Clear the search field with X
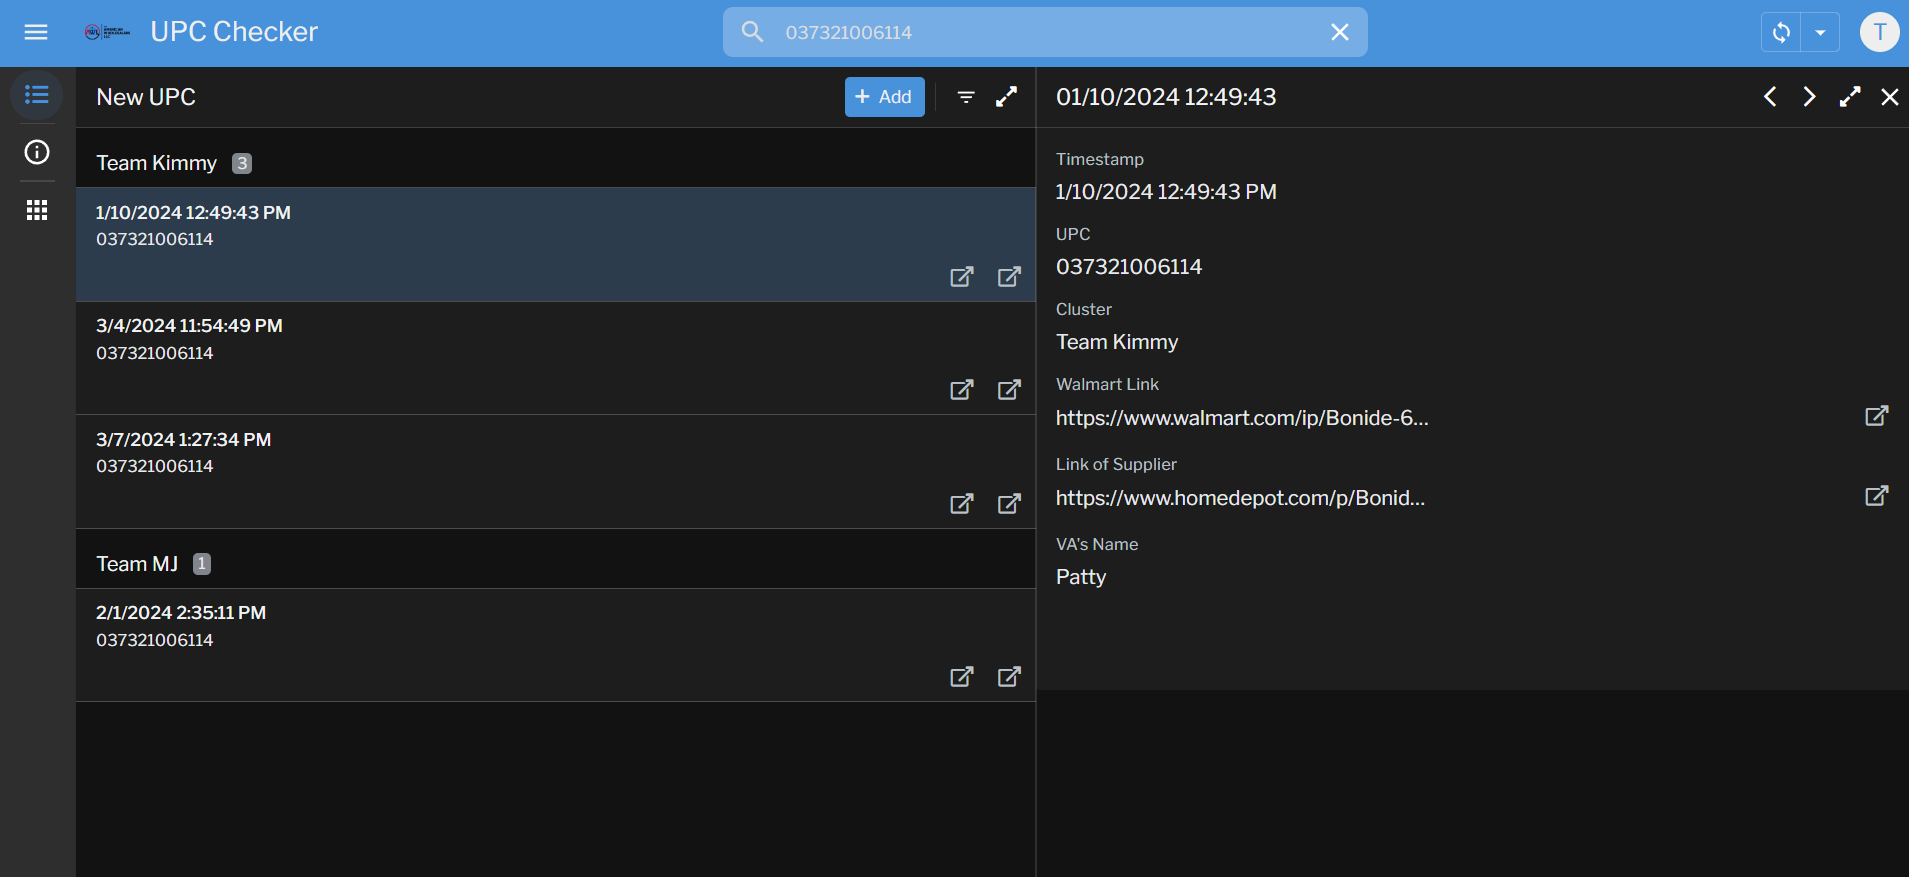Image resolution: width=1909 pixels, height=877 pixels. coord(1340,32)
